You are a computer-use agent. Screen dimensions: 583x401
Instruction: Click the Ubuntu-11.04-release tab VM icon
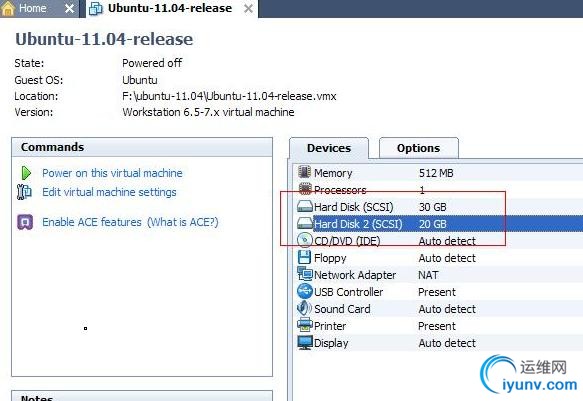[96, 9]
